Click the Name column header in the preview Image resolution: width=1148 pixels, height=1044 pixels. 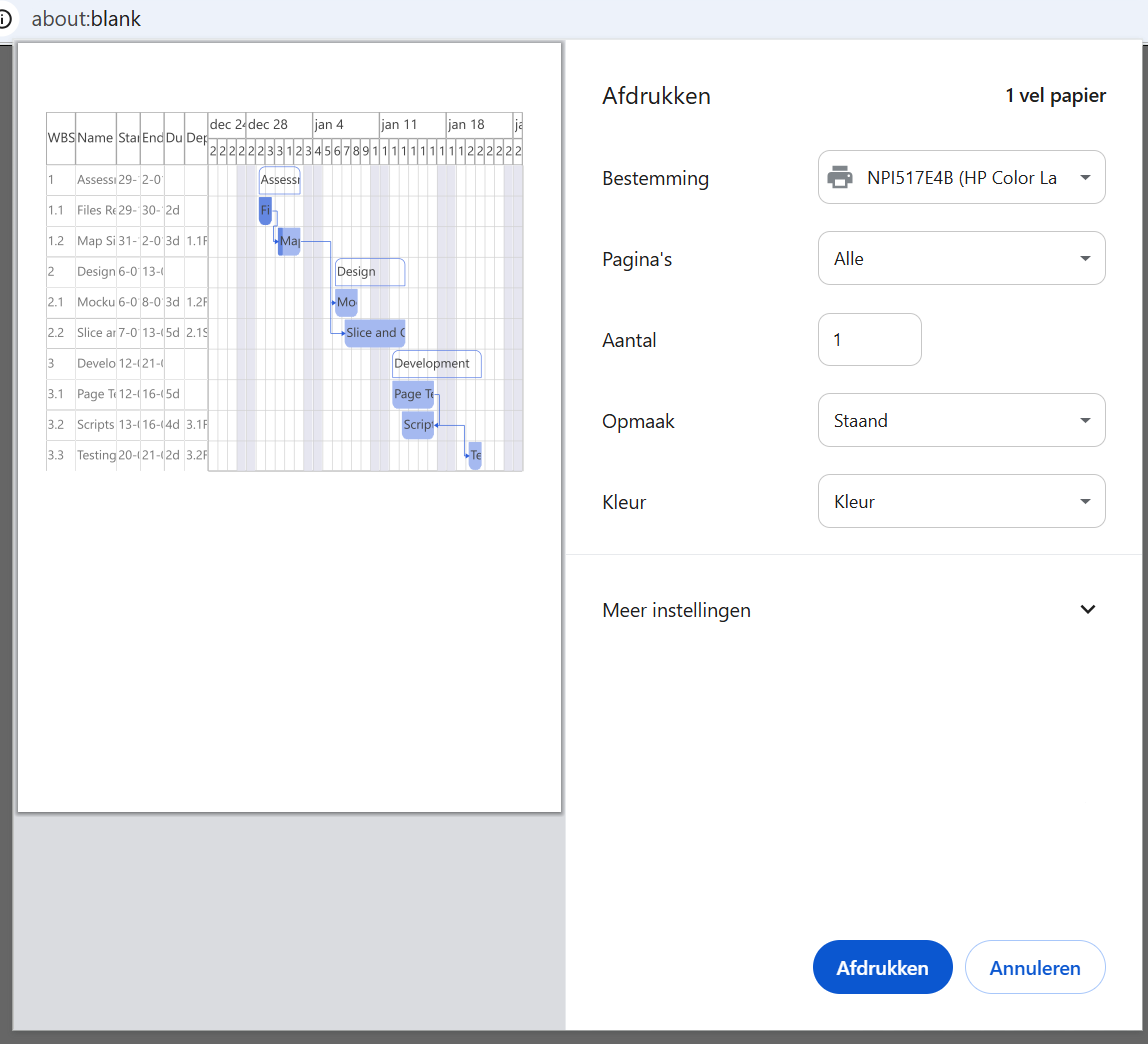96,138
